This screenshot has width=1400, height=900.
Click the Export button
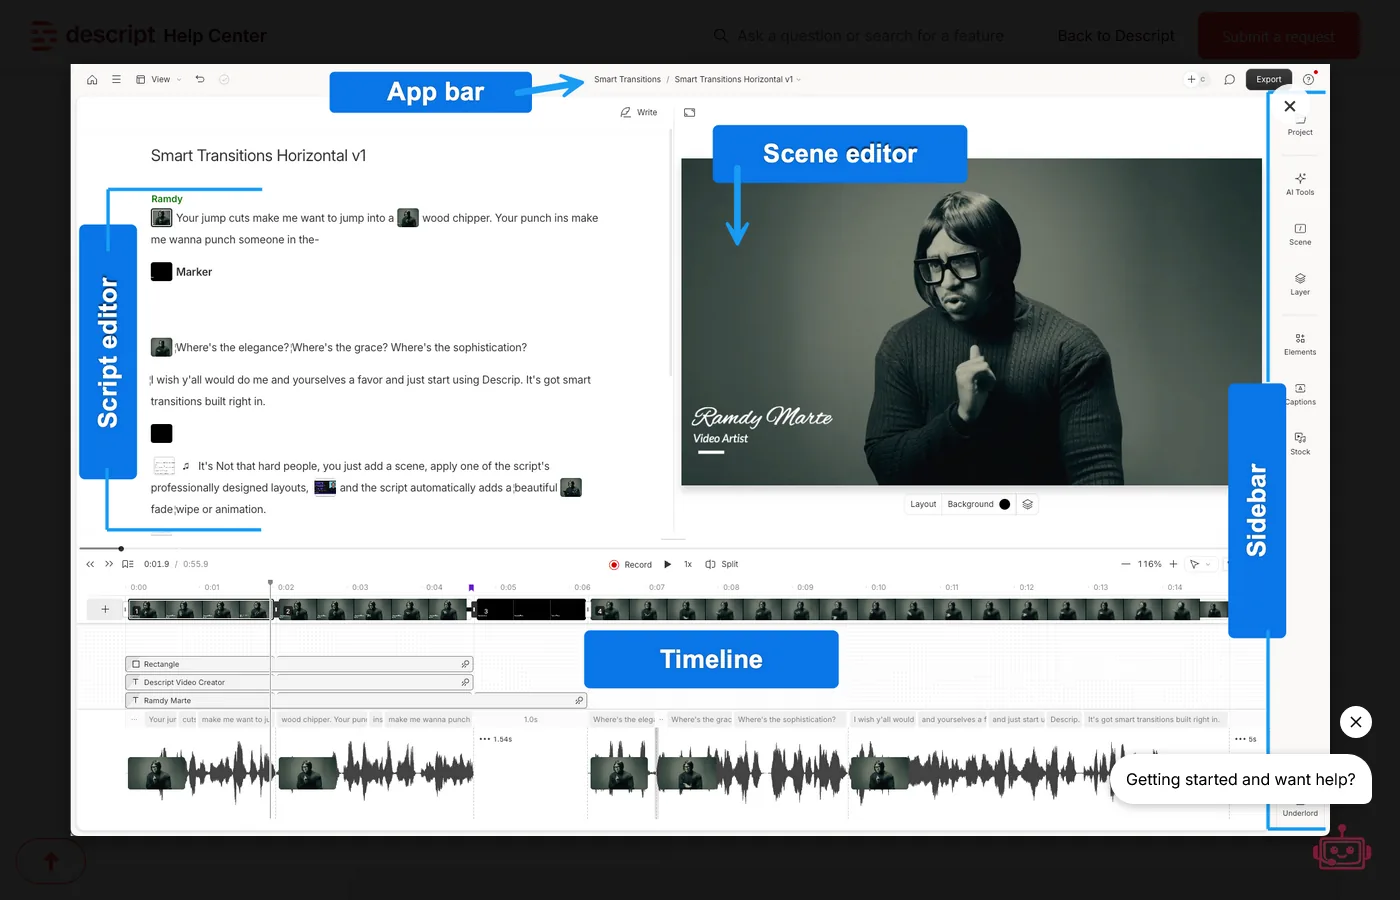(x=1269, y=79)
